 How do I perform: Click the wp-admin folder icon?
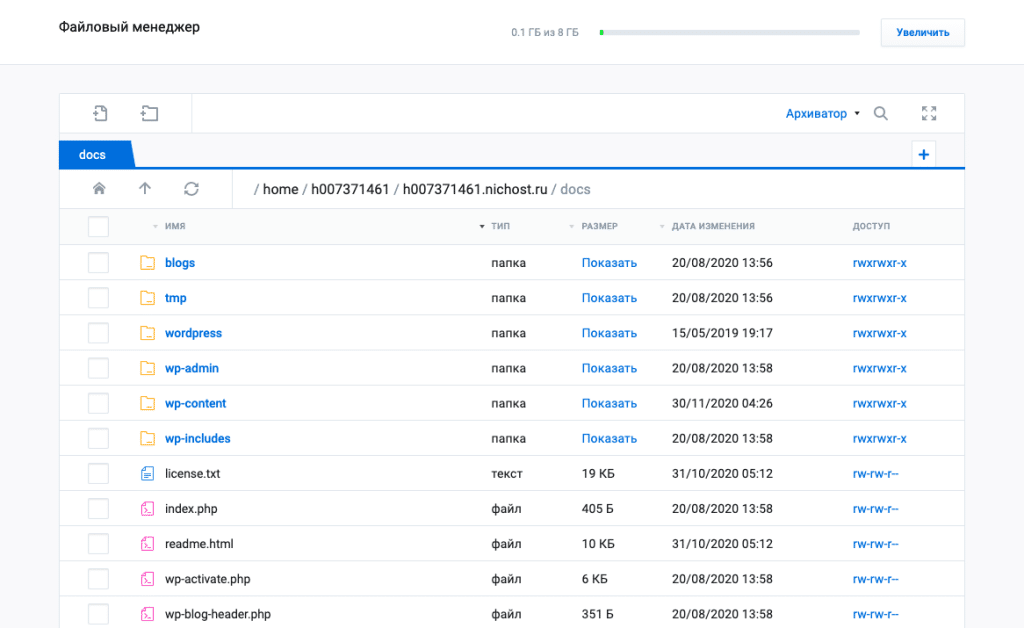tap(148, 368)
